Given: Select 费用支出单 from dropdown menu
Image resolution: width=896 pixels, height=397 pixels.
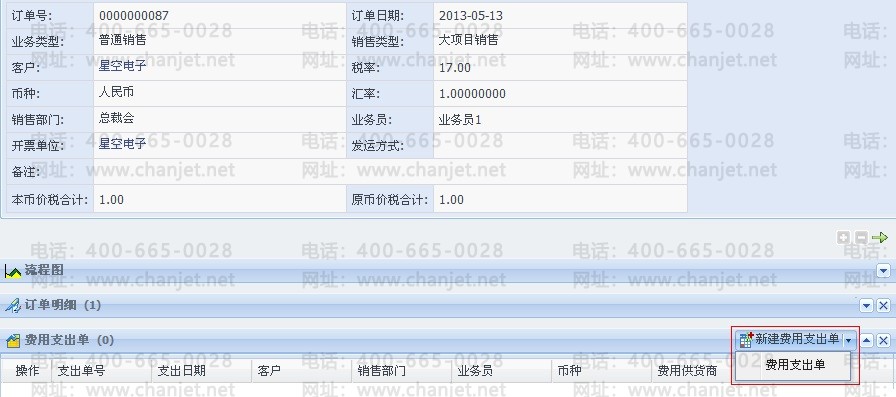Looking at the screenshot, I should click(795, 365).
